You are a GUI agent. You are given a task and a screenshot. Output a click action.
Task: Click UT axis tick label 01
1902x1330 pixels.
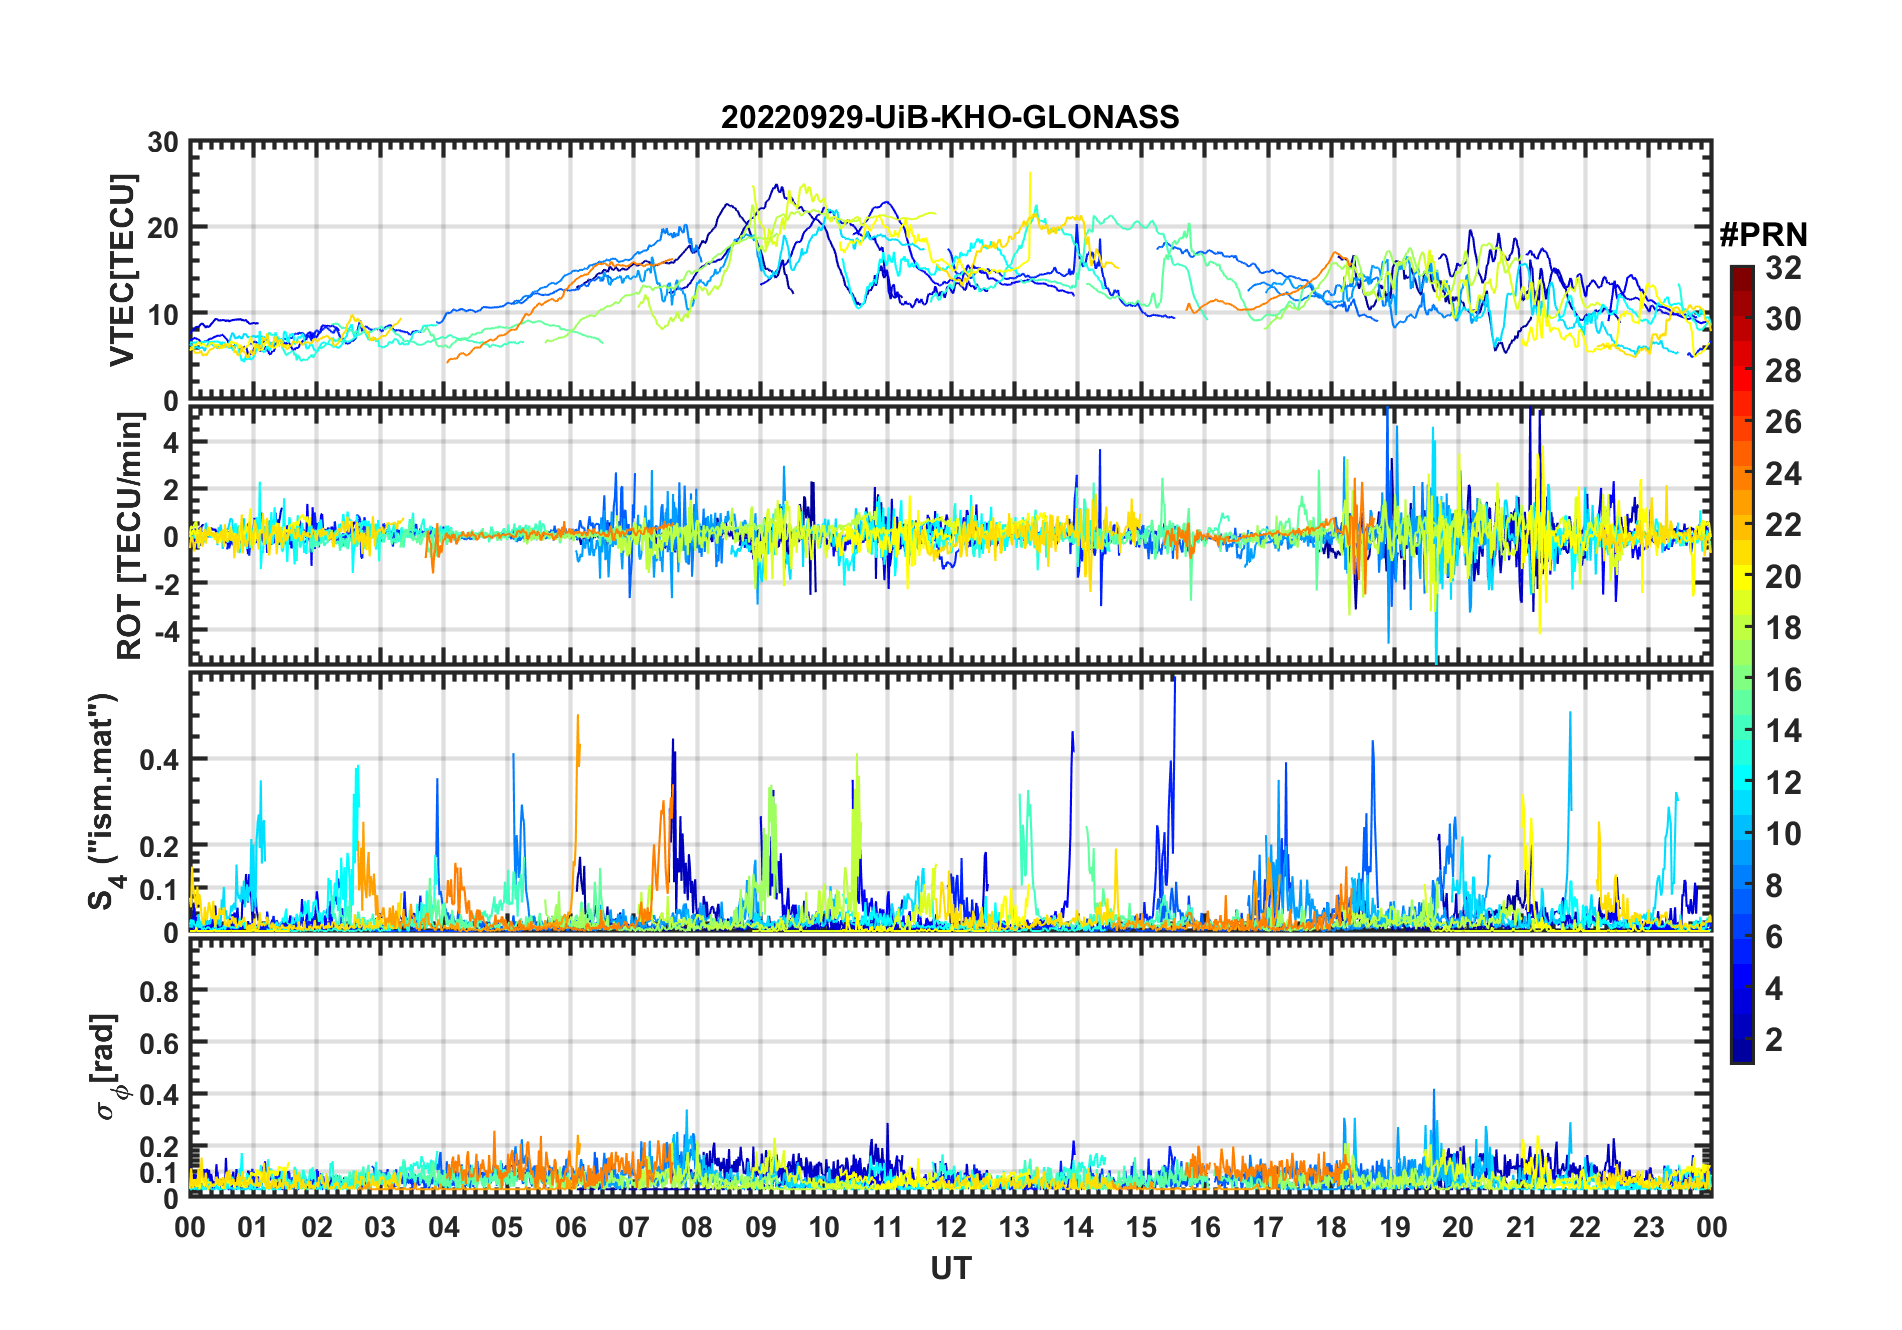[x=253, y=1227]
